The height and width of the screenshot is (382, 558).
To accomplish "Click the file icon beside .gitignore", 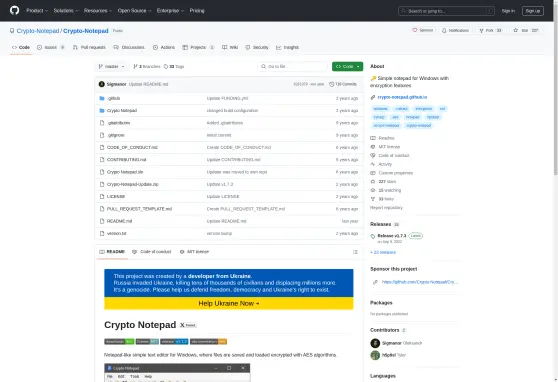I will point(102,135).
